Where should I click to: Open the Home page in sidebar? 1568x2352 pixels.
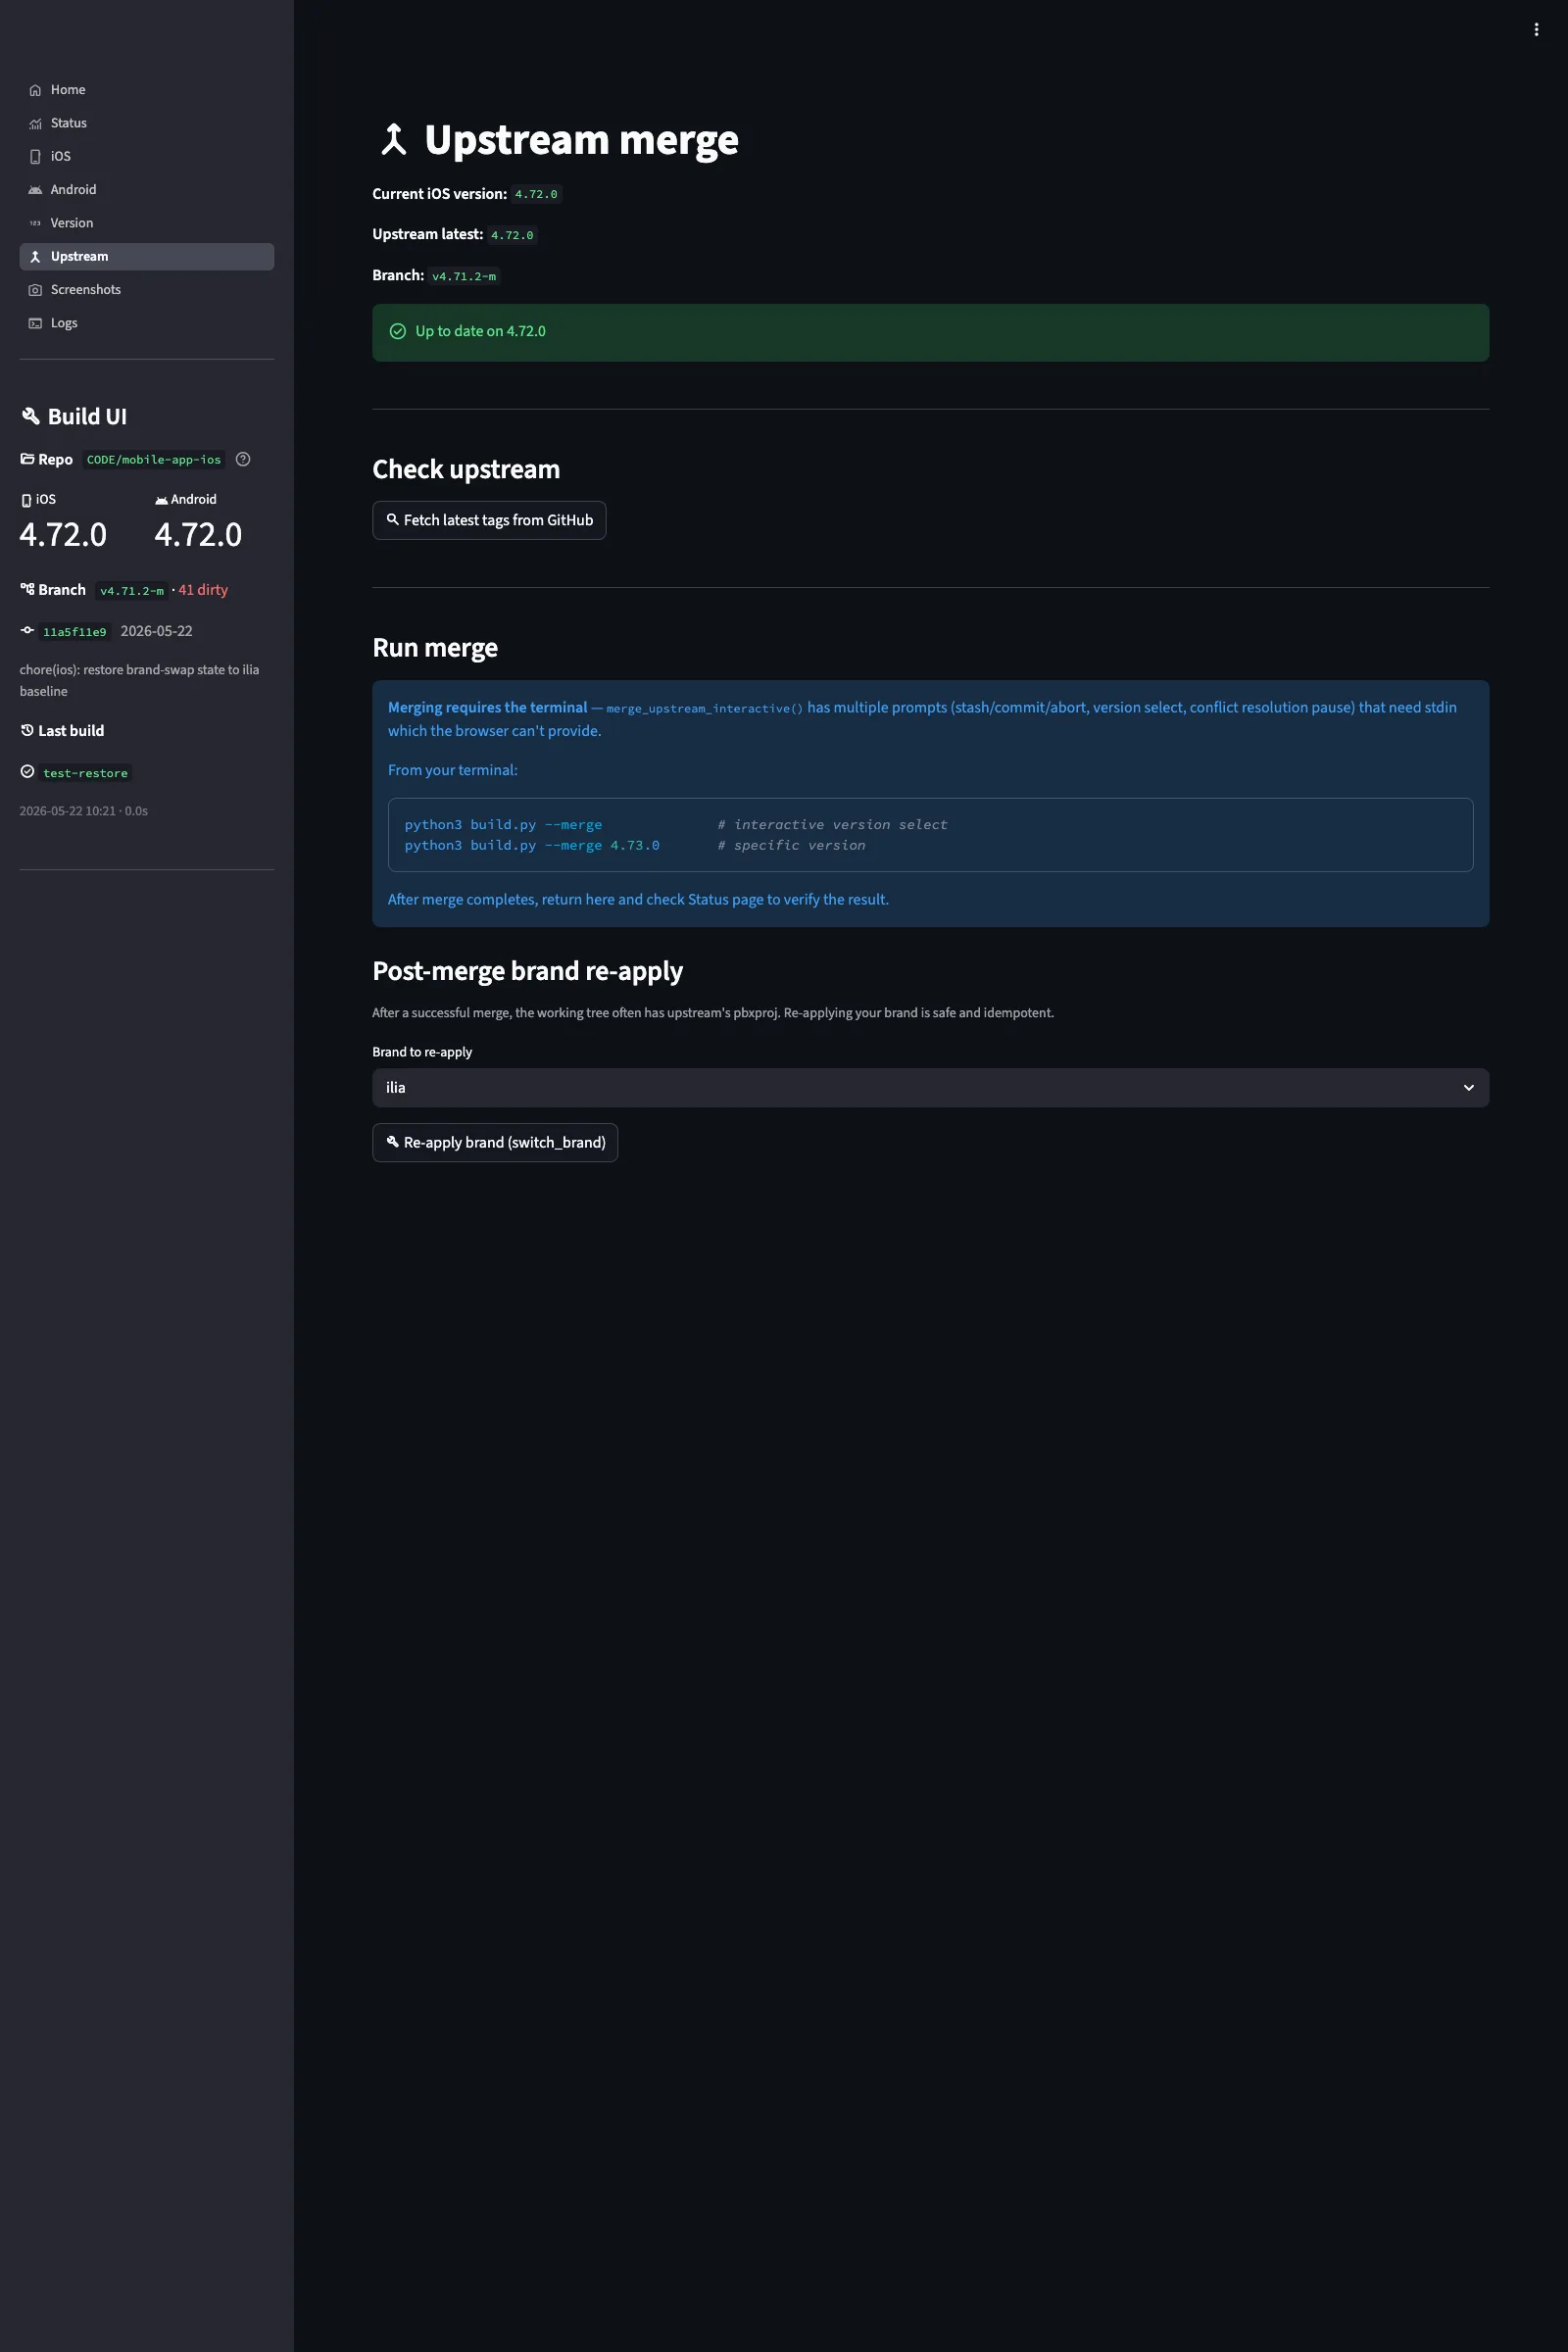[146, 90]
